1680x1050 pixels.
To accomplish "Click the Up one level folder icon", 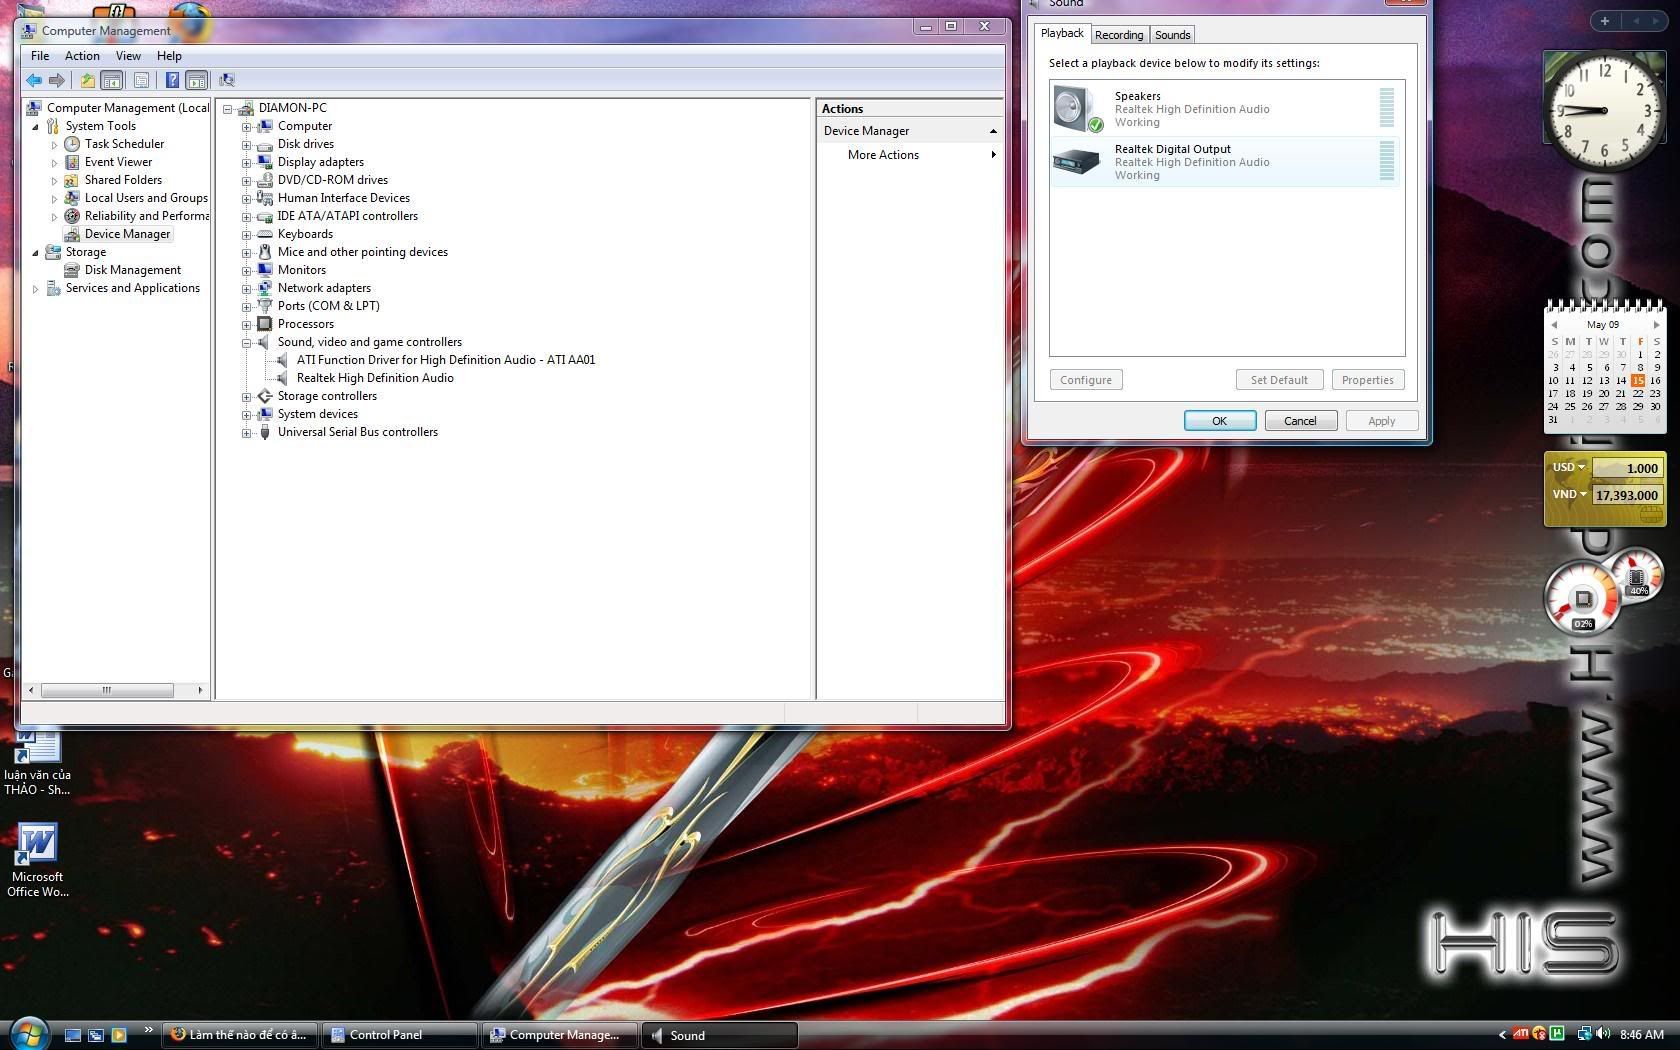I will point(87,80).
